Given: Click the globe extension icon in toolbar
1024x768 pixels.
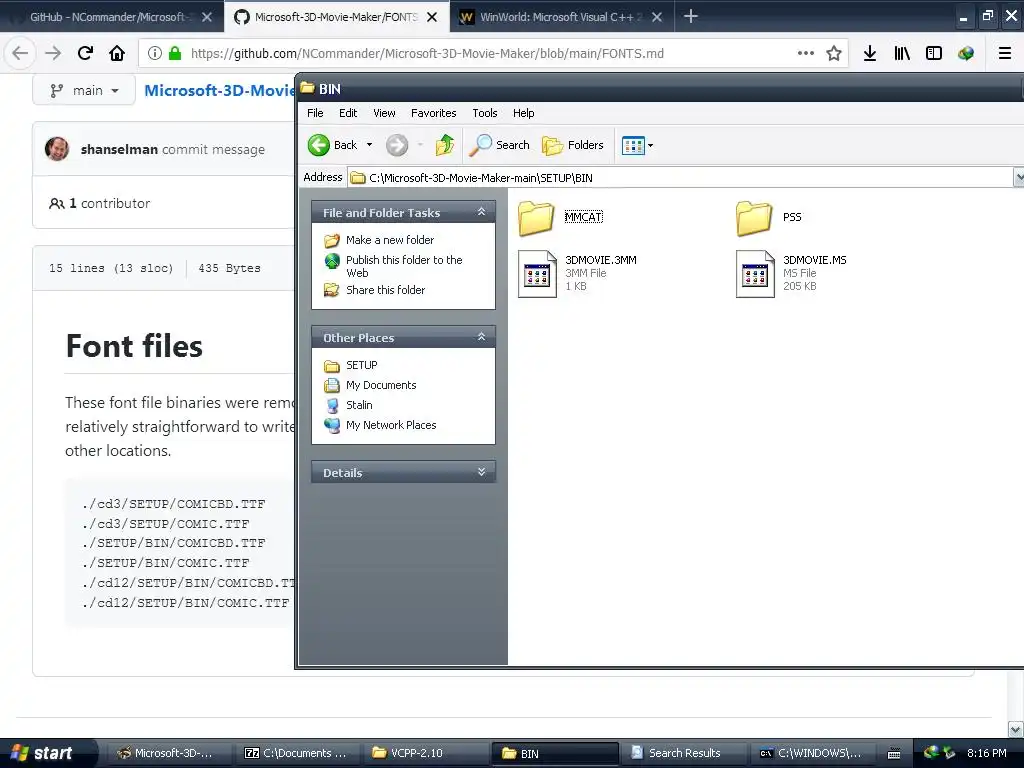Looking at the screenshot, I should tap(966, 53).
